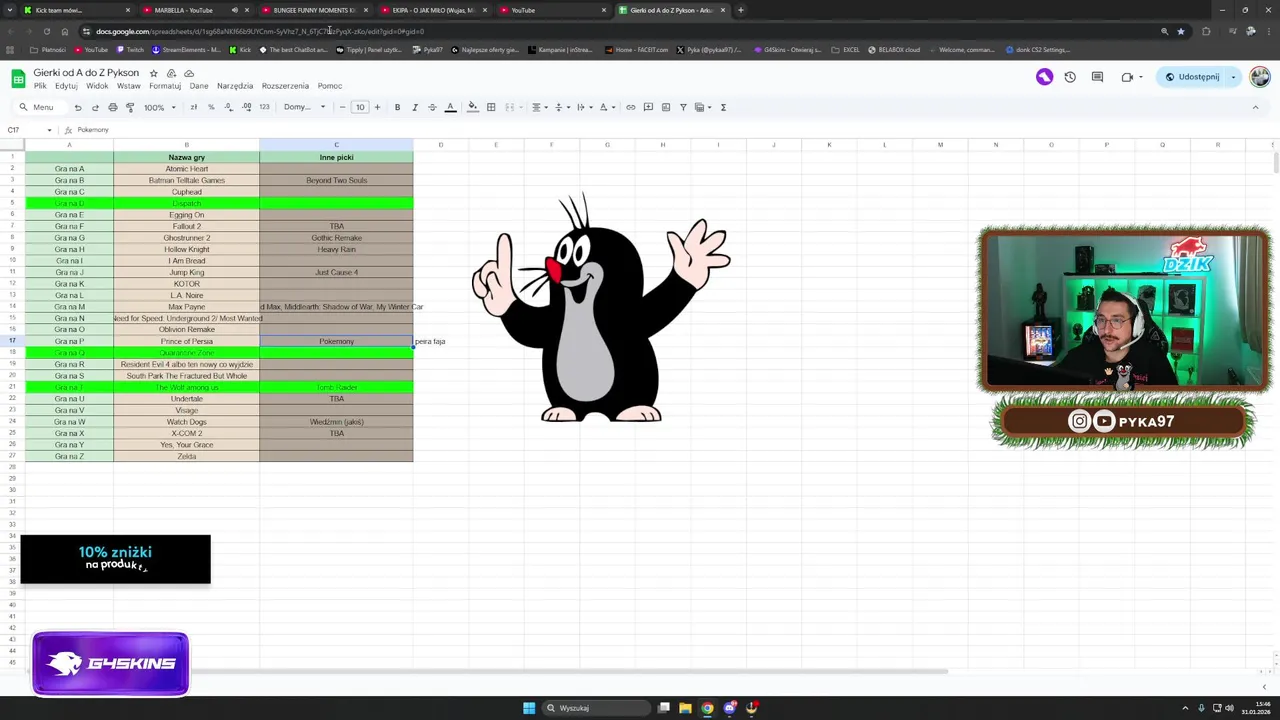
Task: Switch to the BUNGEE FUNNY MOMENTS tab
Action: [314, 10]
